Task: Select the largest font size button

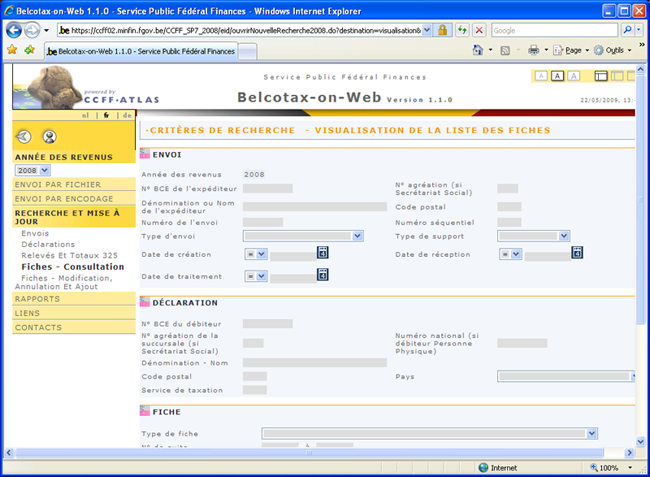Action: 575,76
